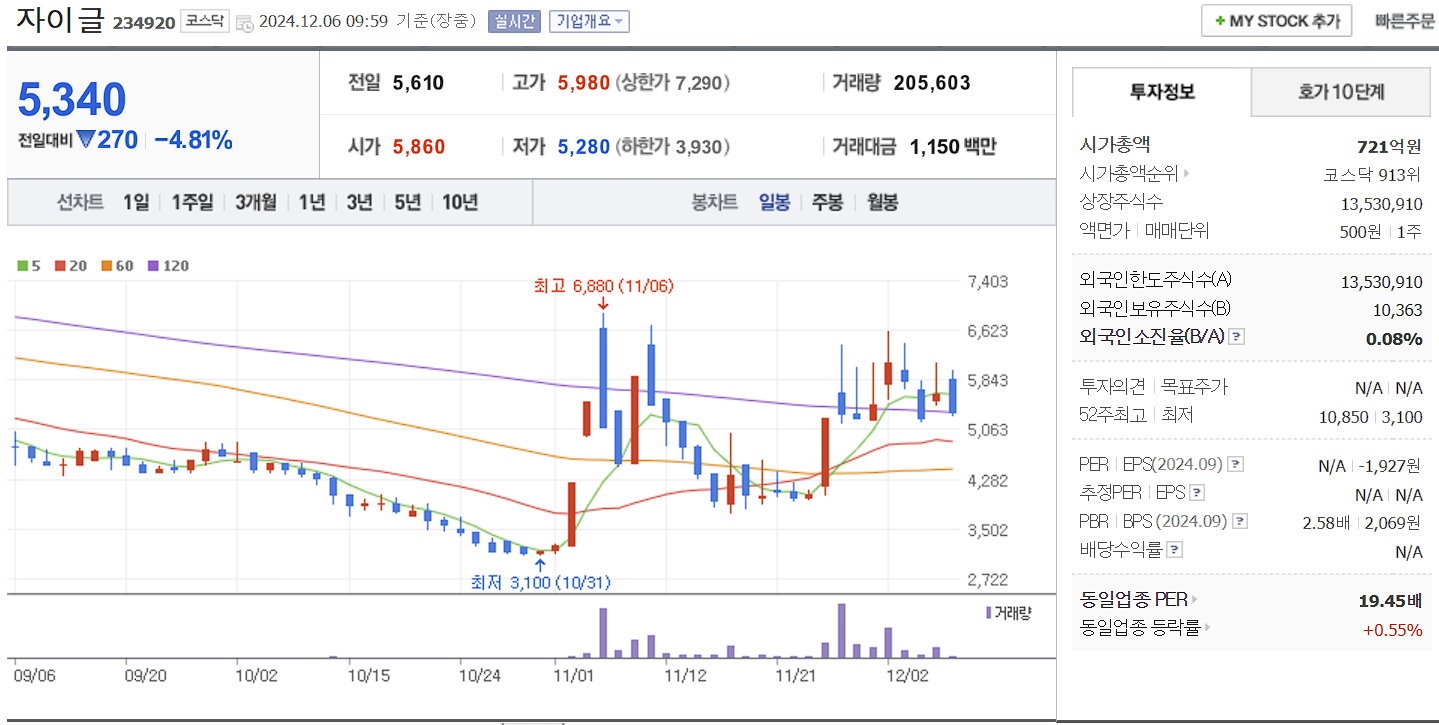Viewport: 1439px width, 725px height.
Task: Open the PER | EPS(2024.09) help icon
Action: coord(1235,463)
